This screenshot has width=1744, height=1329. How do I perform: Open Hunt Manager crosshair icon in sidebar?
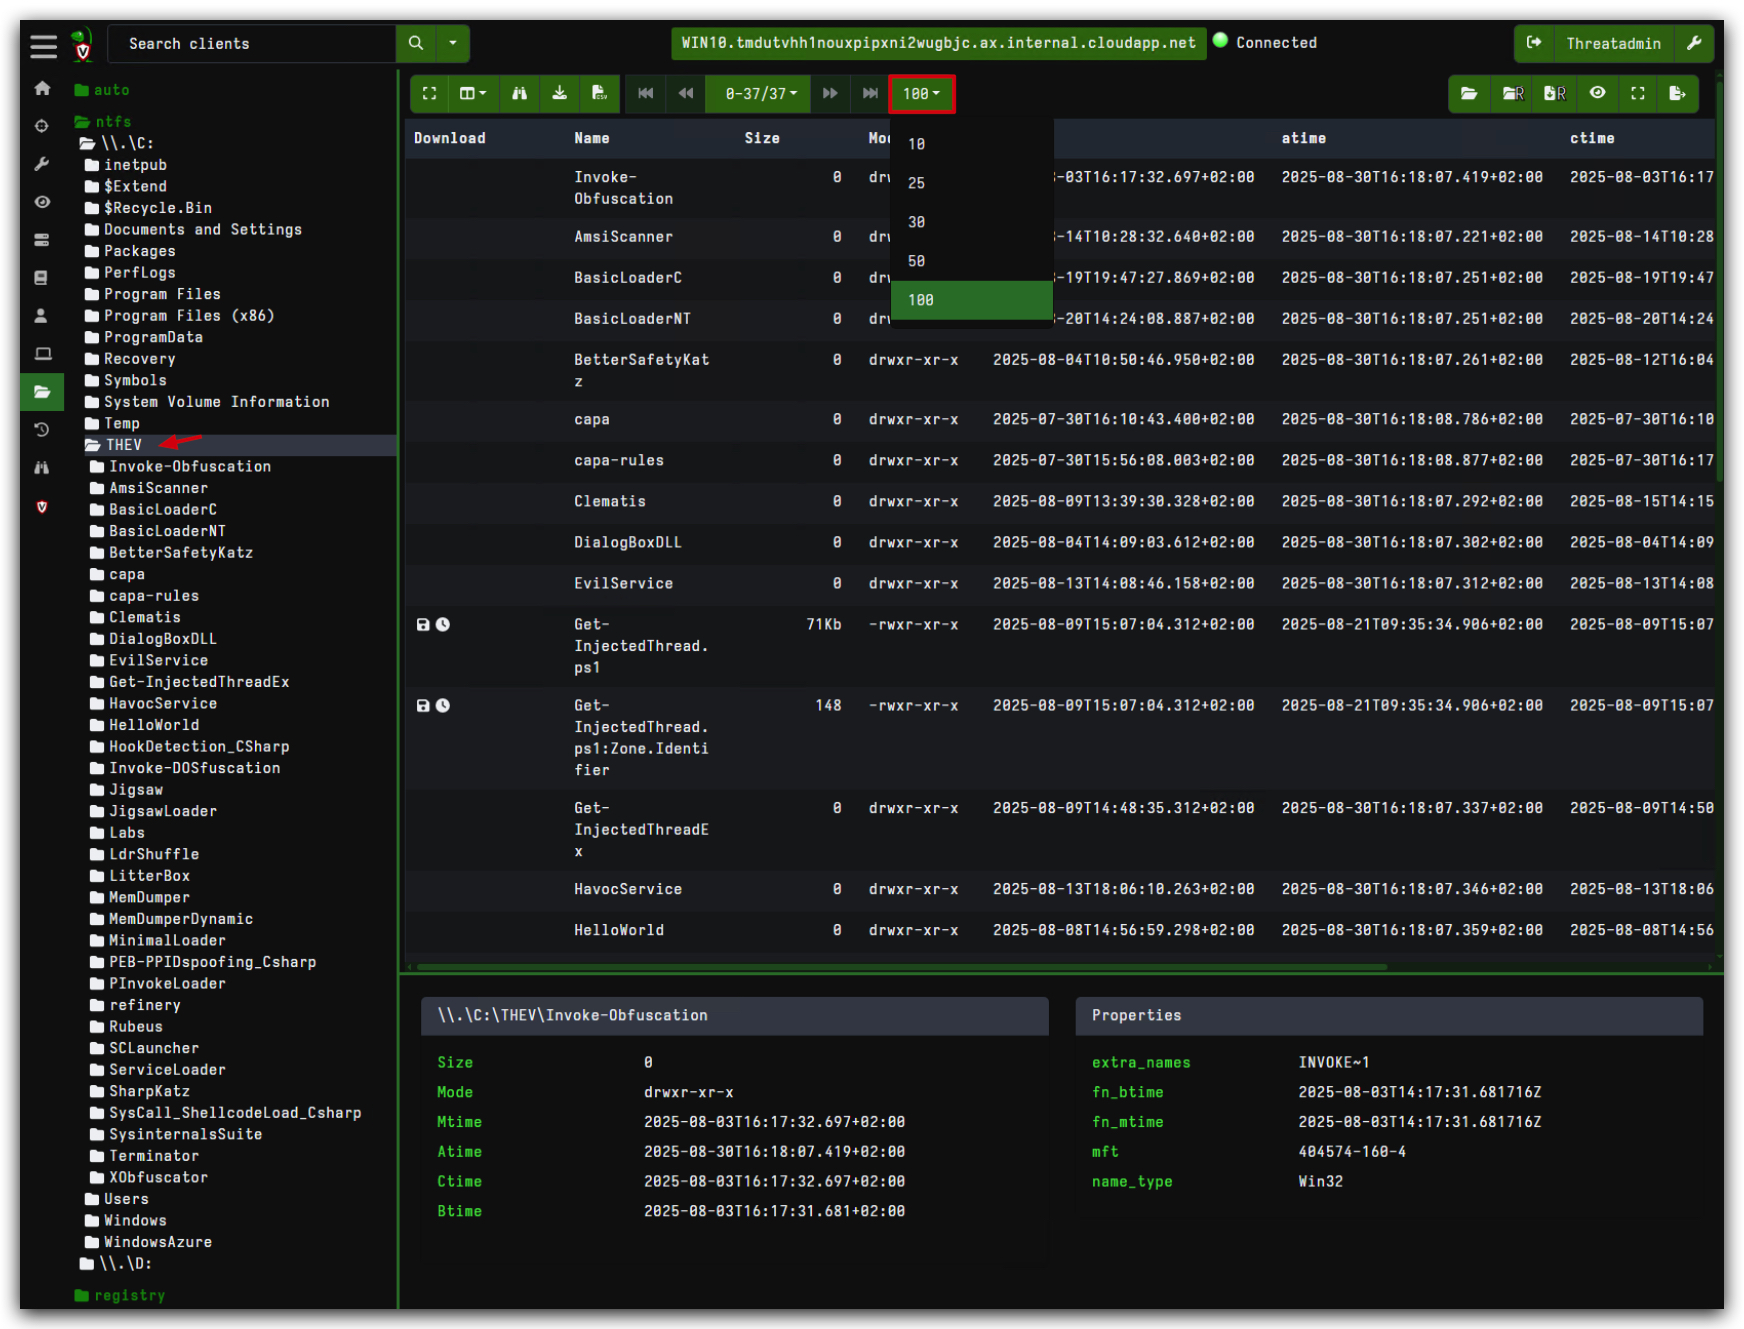(x=42, y=126)
